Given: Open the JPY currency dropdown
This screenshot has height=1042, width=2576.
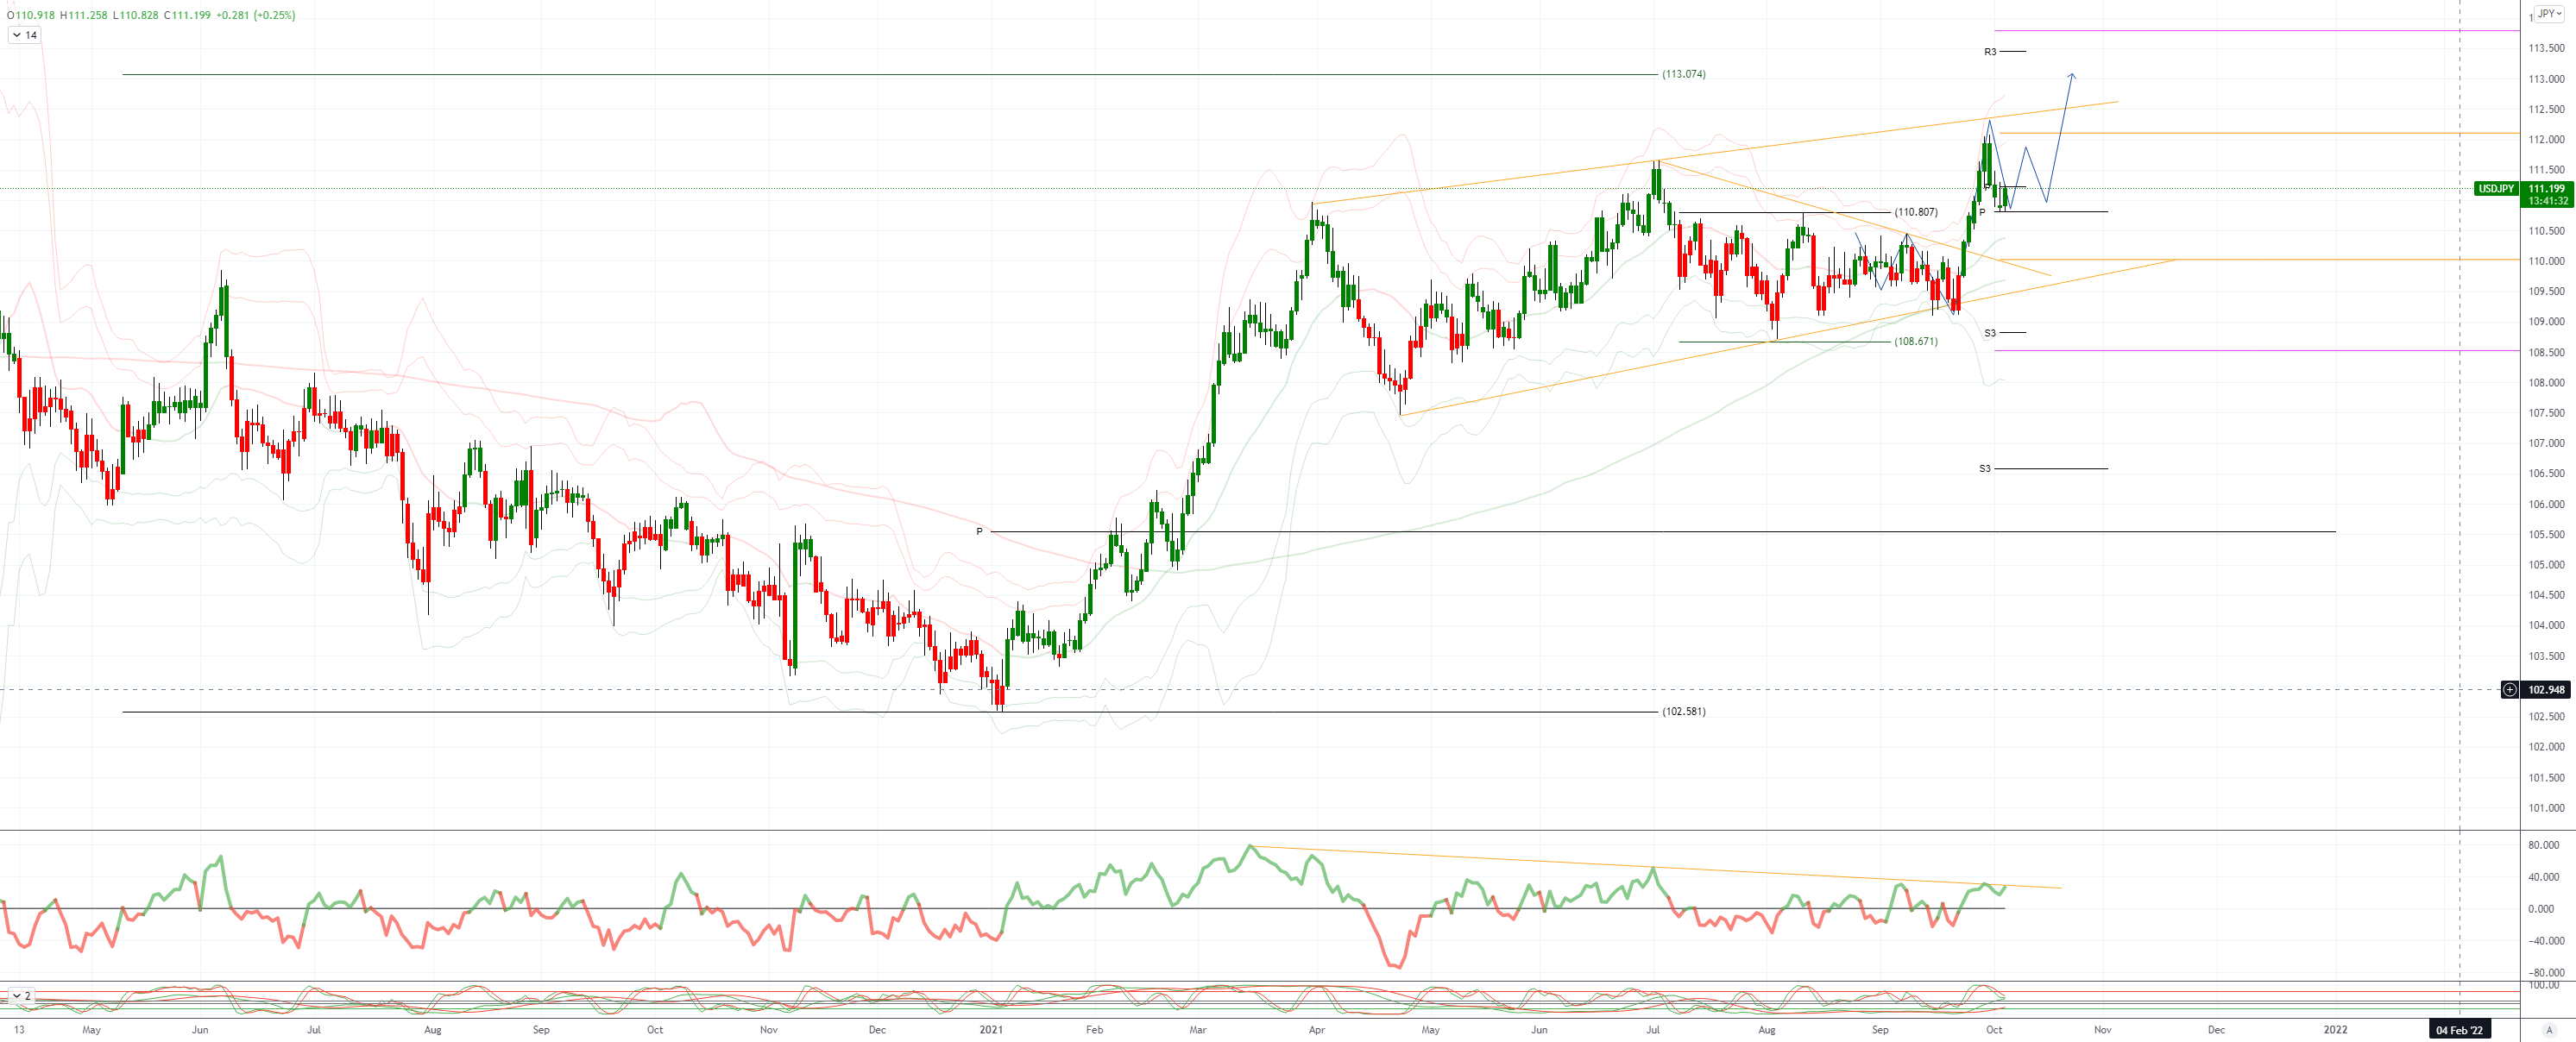Looking at the screenshot, I should click(x=2549, y=13).
